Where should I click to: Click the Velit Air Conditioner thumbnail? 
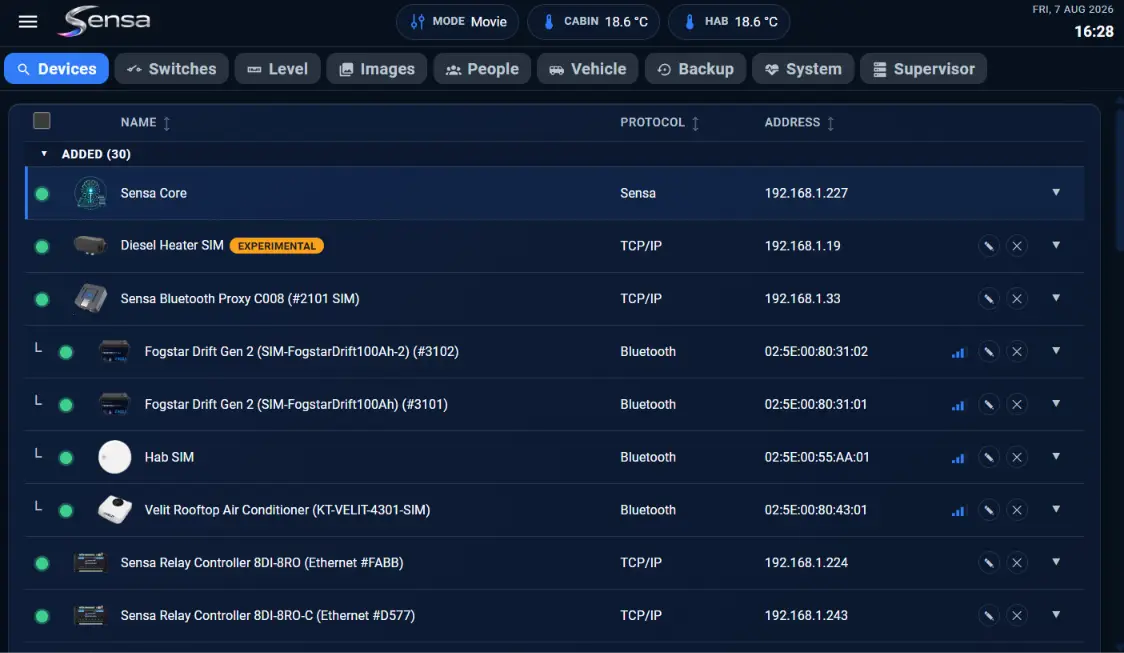coord(115,510)
